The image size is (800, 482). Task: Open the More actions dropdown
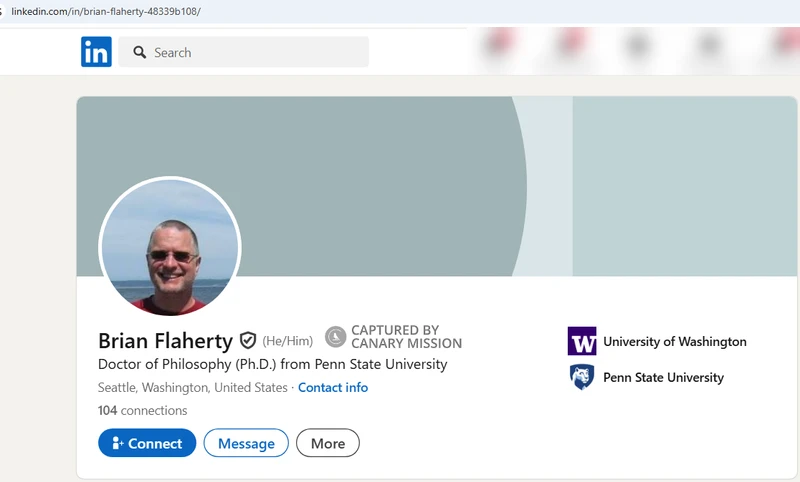327,443
